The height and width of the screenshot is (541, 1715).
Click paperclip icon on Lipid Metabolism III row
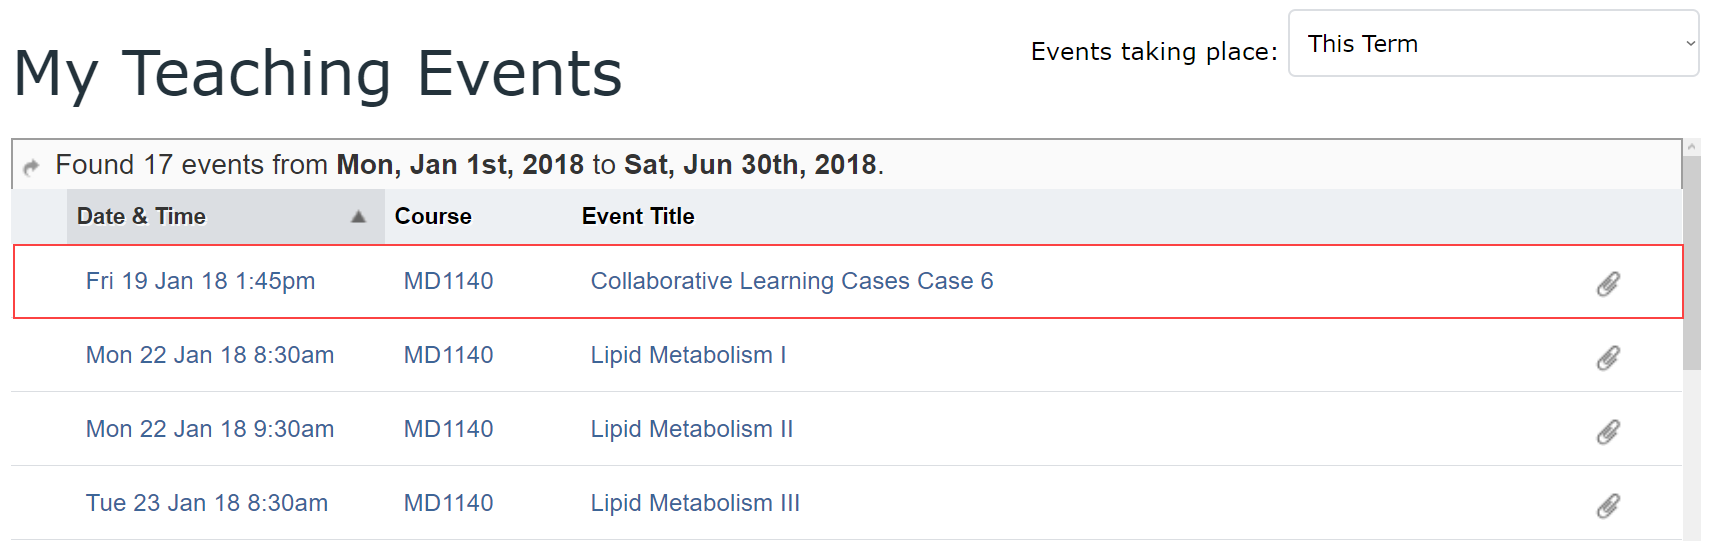click(1608, 506)
